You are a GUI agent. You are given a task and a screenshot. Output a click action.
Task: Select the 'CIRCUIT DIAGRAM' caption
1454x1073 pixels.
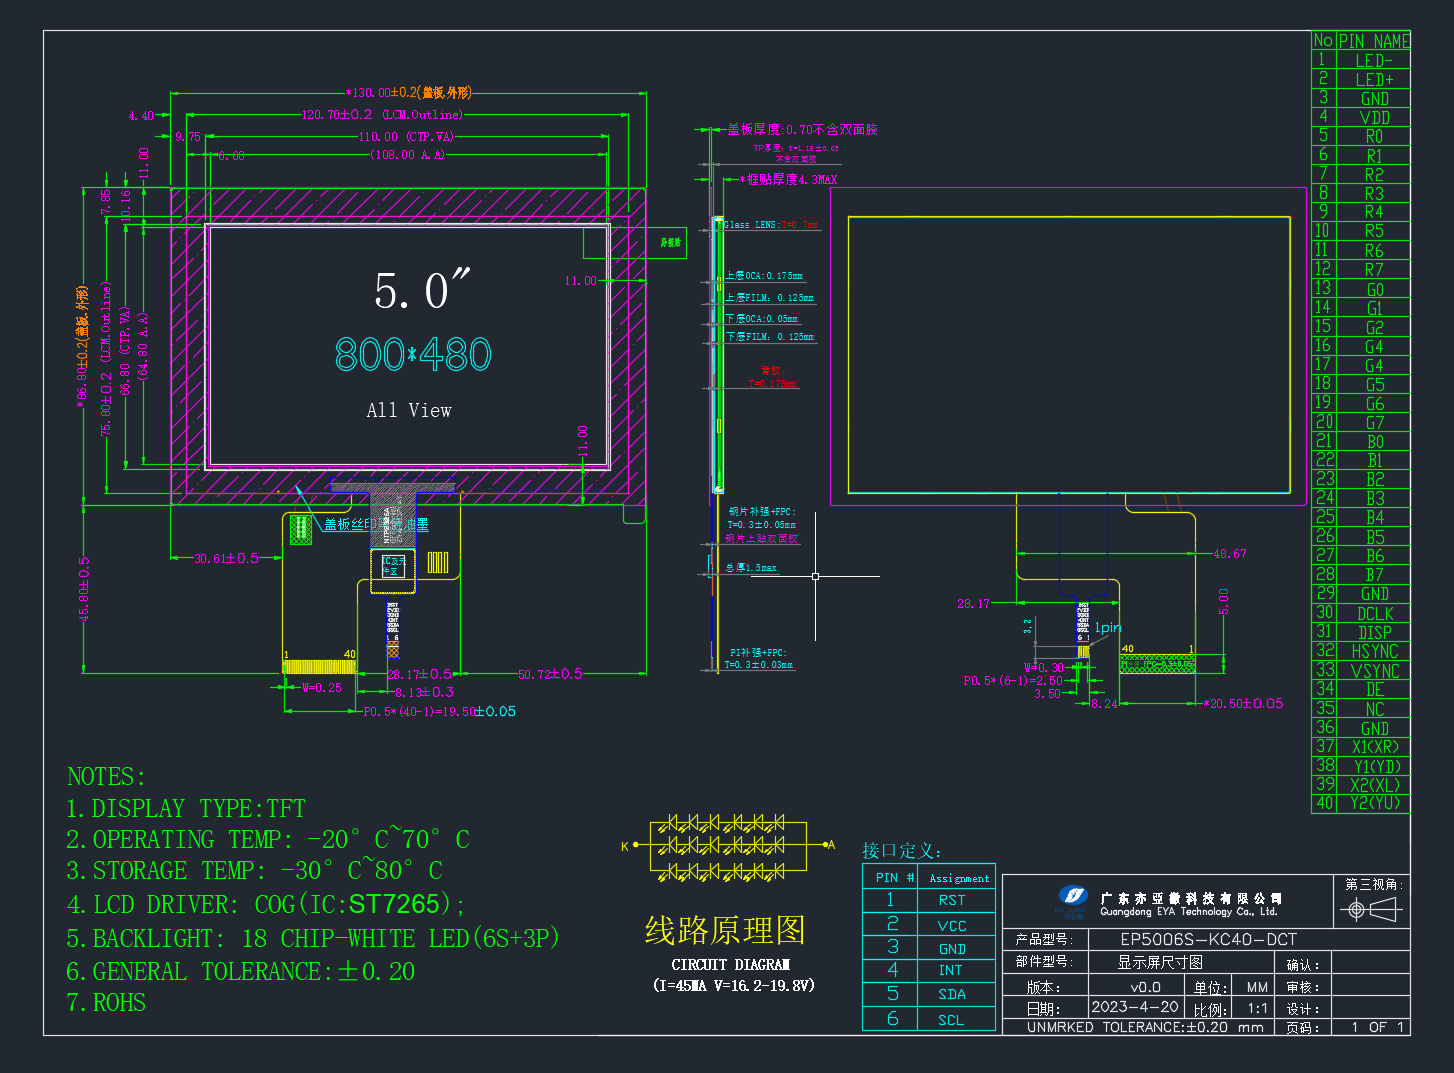point(731,965)
